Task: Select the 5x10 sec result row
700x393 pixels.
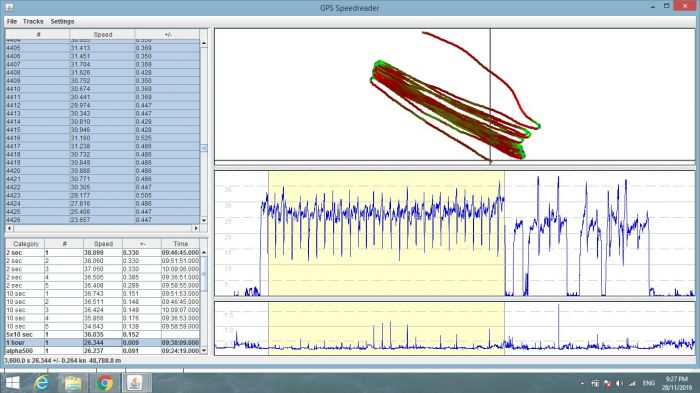Action: pos(102,334)
